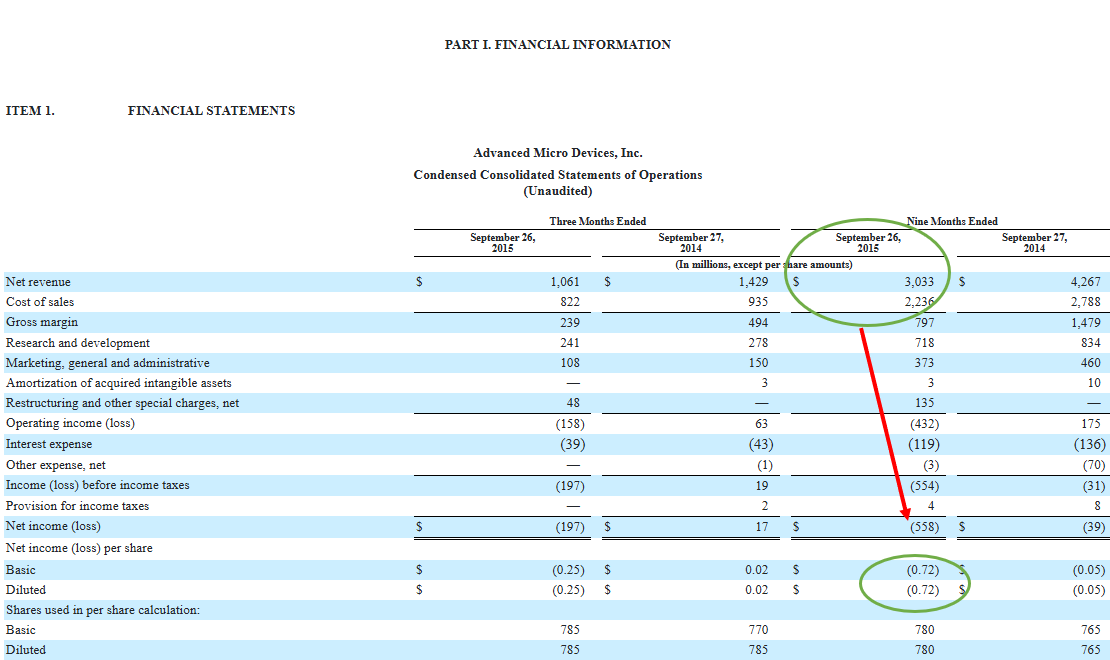
Task: Click the 'Three Months Ended' column header
Action: [x=597, y=222]
